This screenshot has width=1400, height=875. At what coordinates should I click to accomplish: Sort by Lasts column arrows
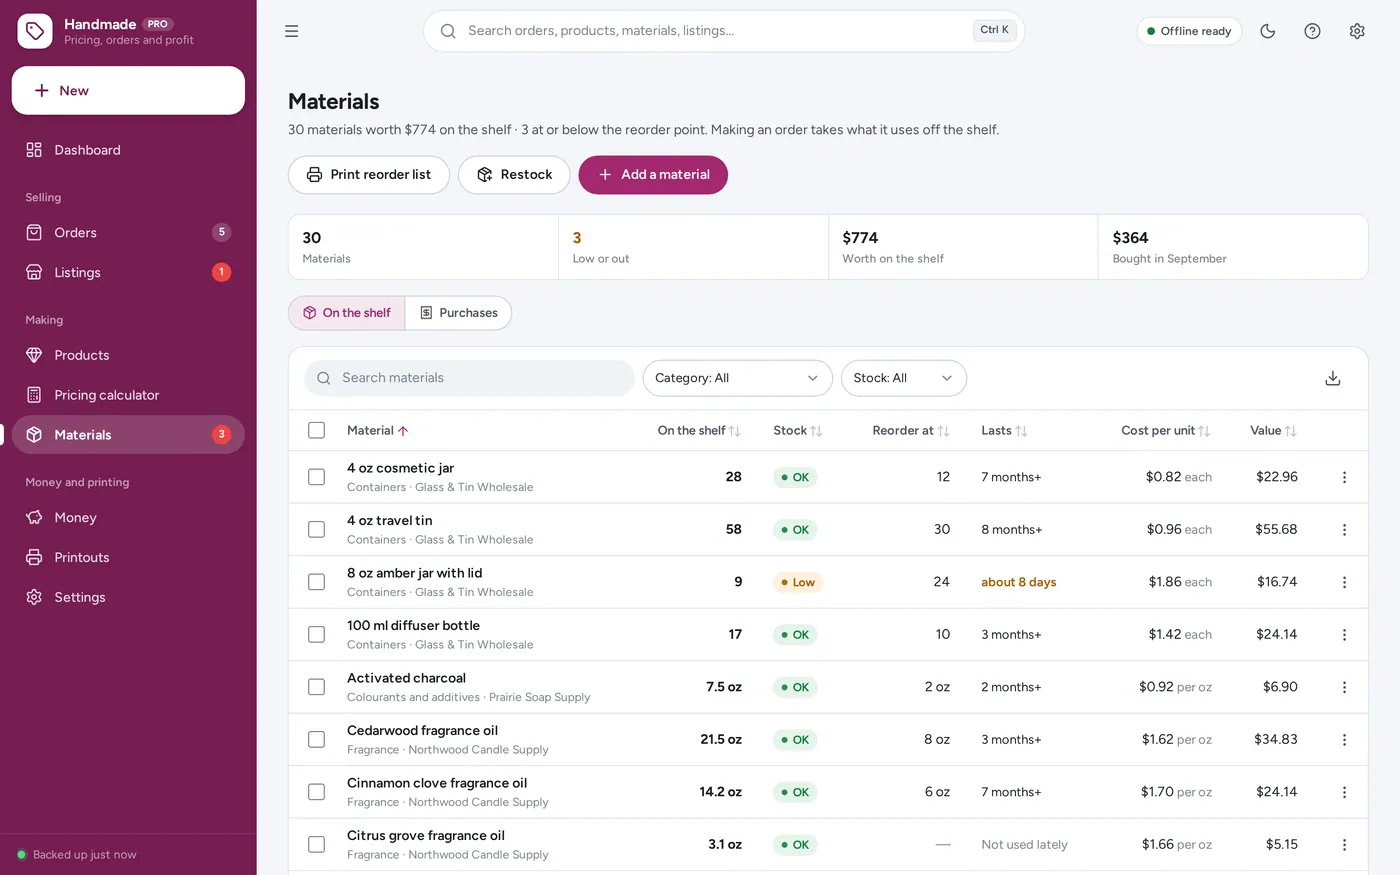click(1021, 431)
